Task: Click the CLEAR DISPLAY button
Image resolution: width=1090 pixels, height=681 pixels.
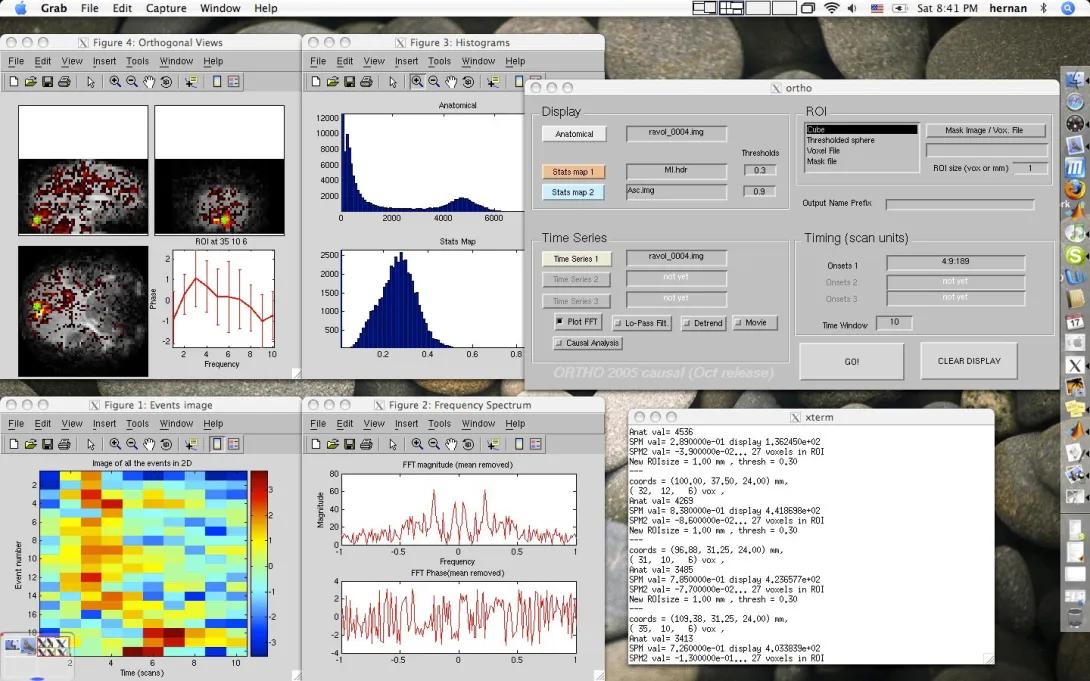Action: tap(969, 361)
